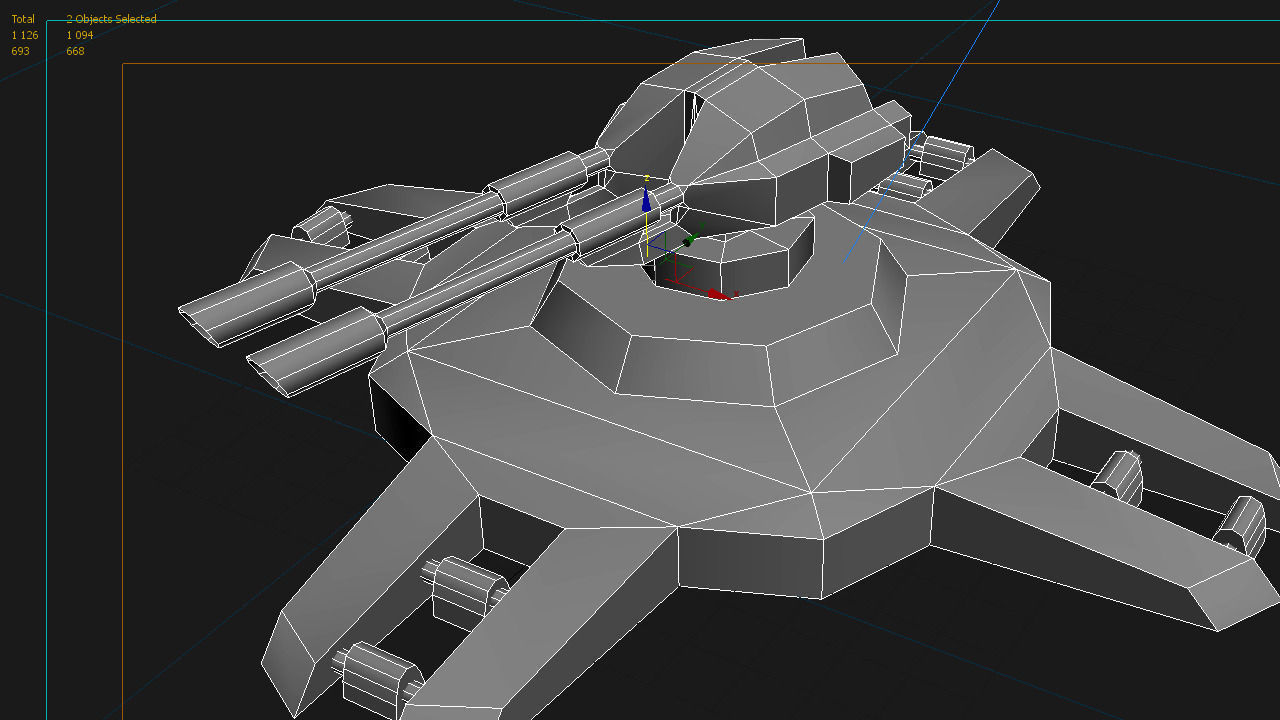Click the '2 Objects Selected' statistics label

(111, 19)
